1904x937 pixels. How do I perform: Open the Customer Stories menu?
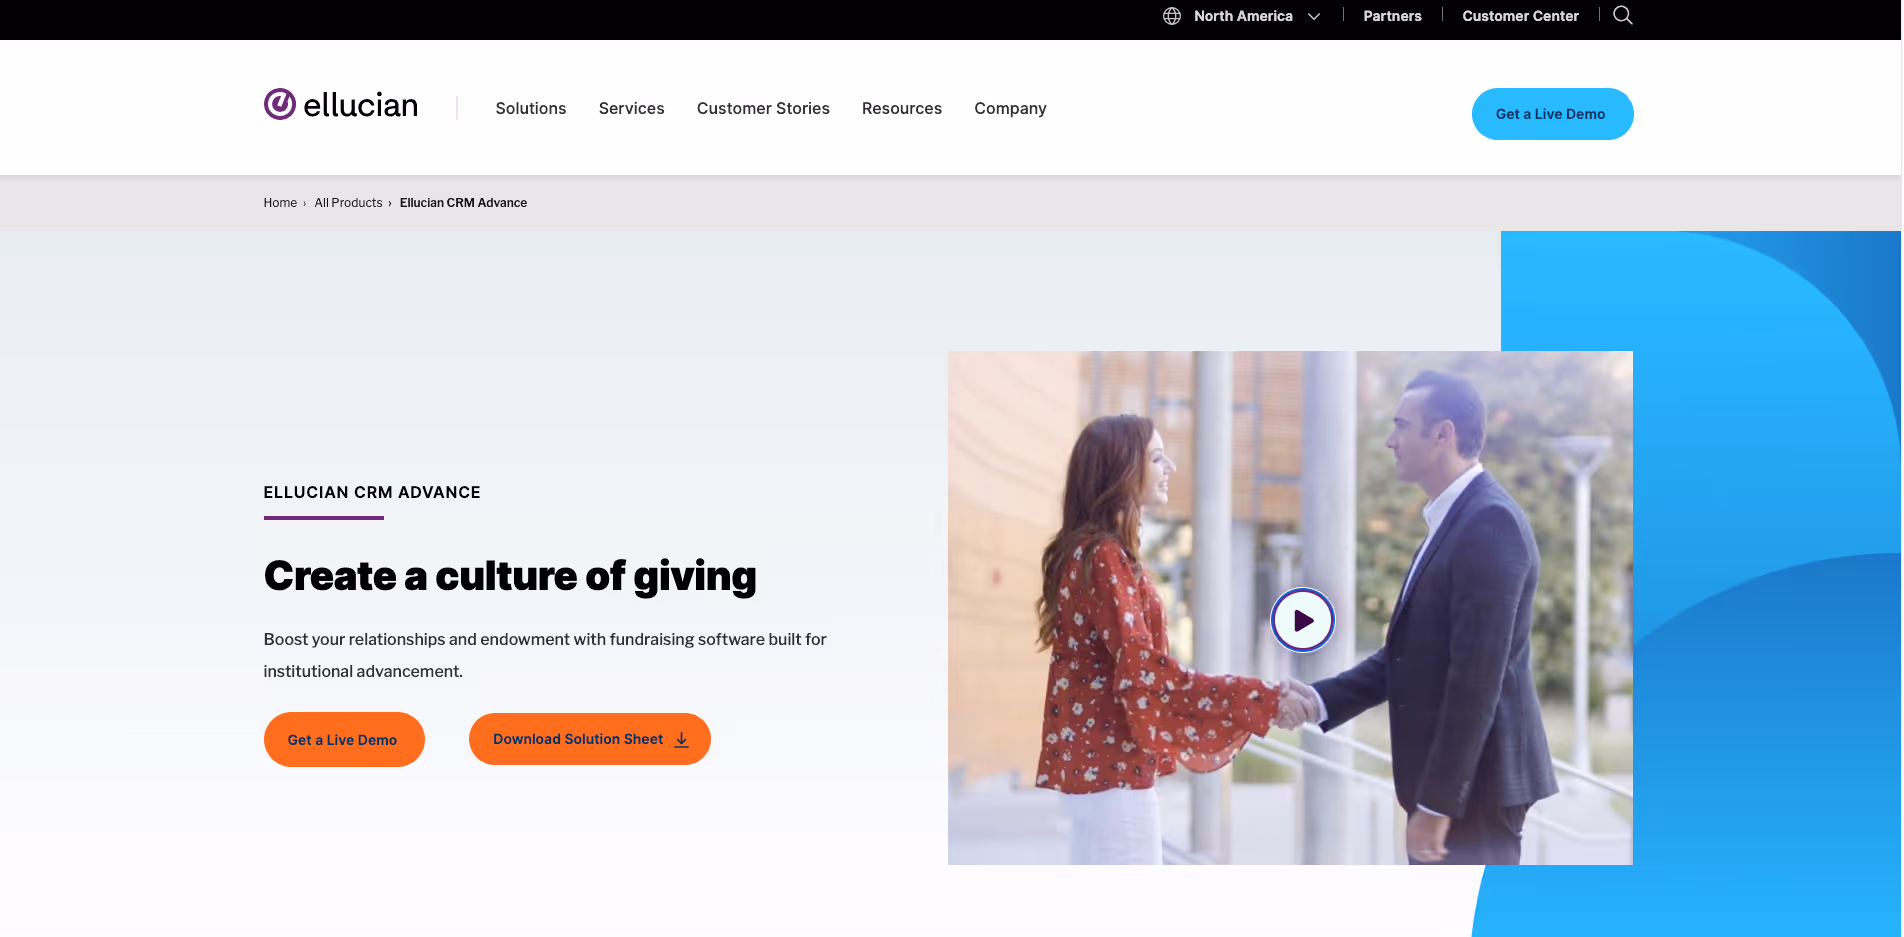tap(763, 108)
